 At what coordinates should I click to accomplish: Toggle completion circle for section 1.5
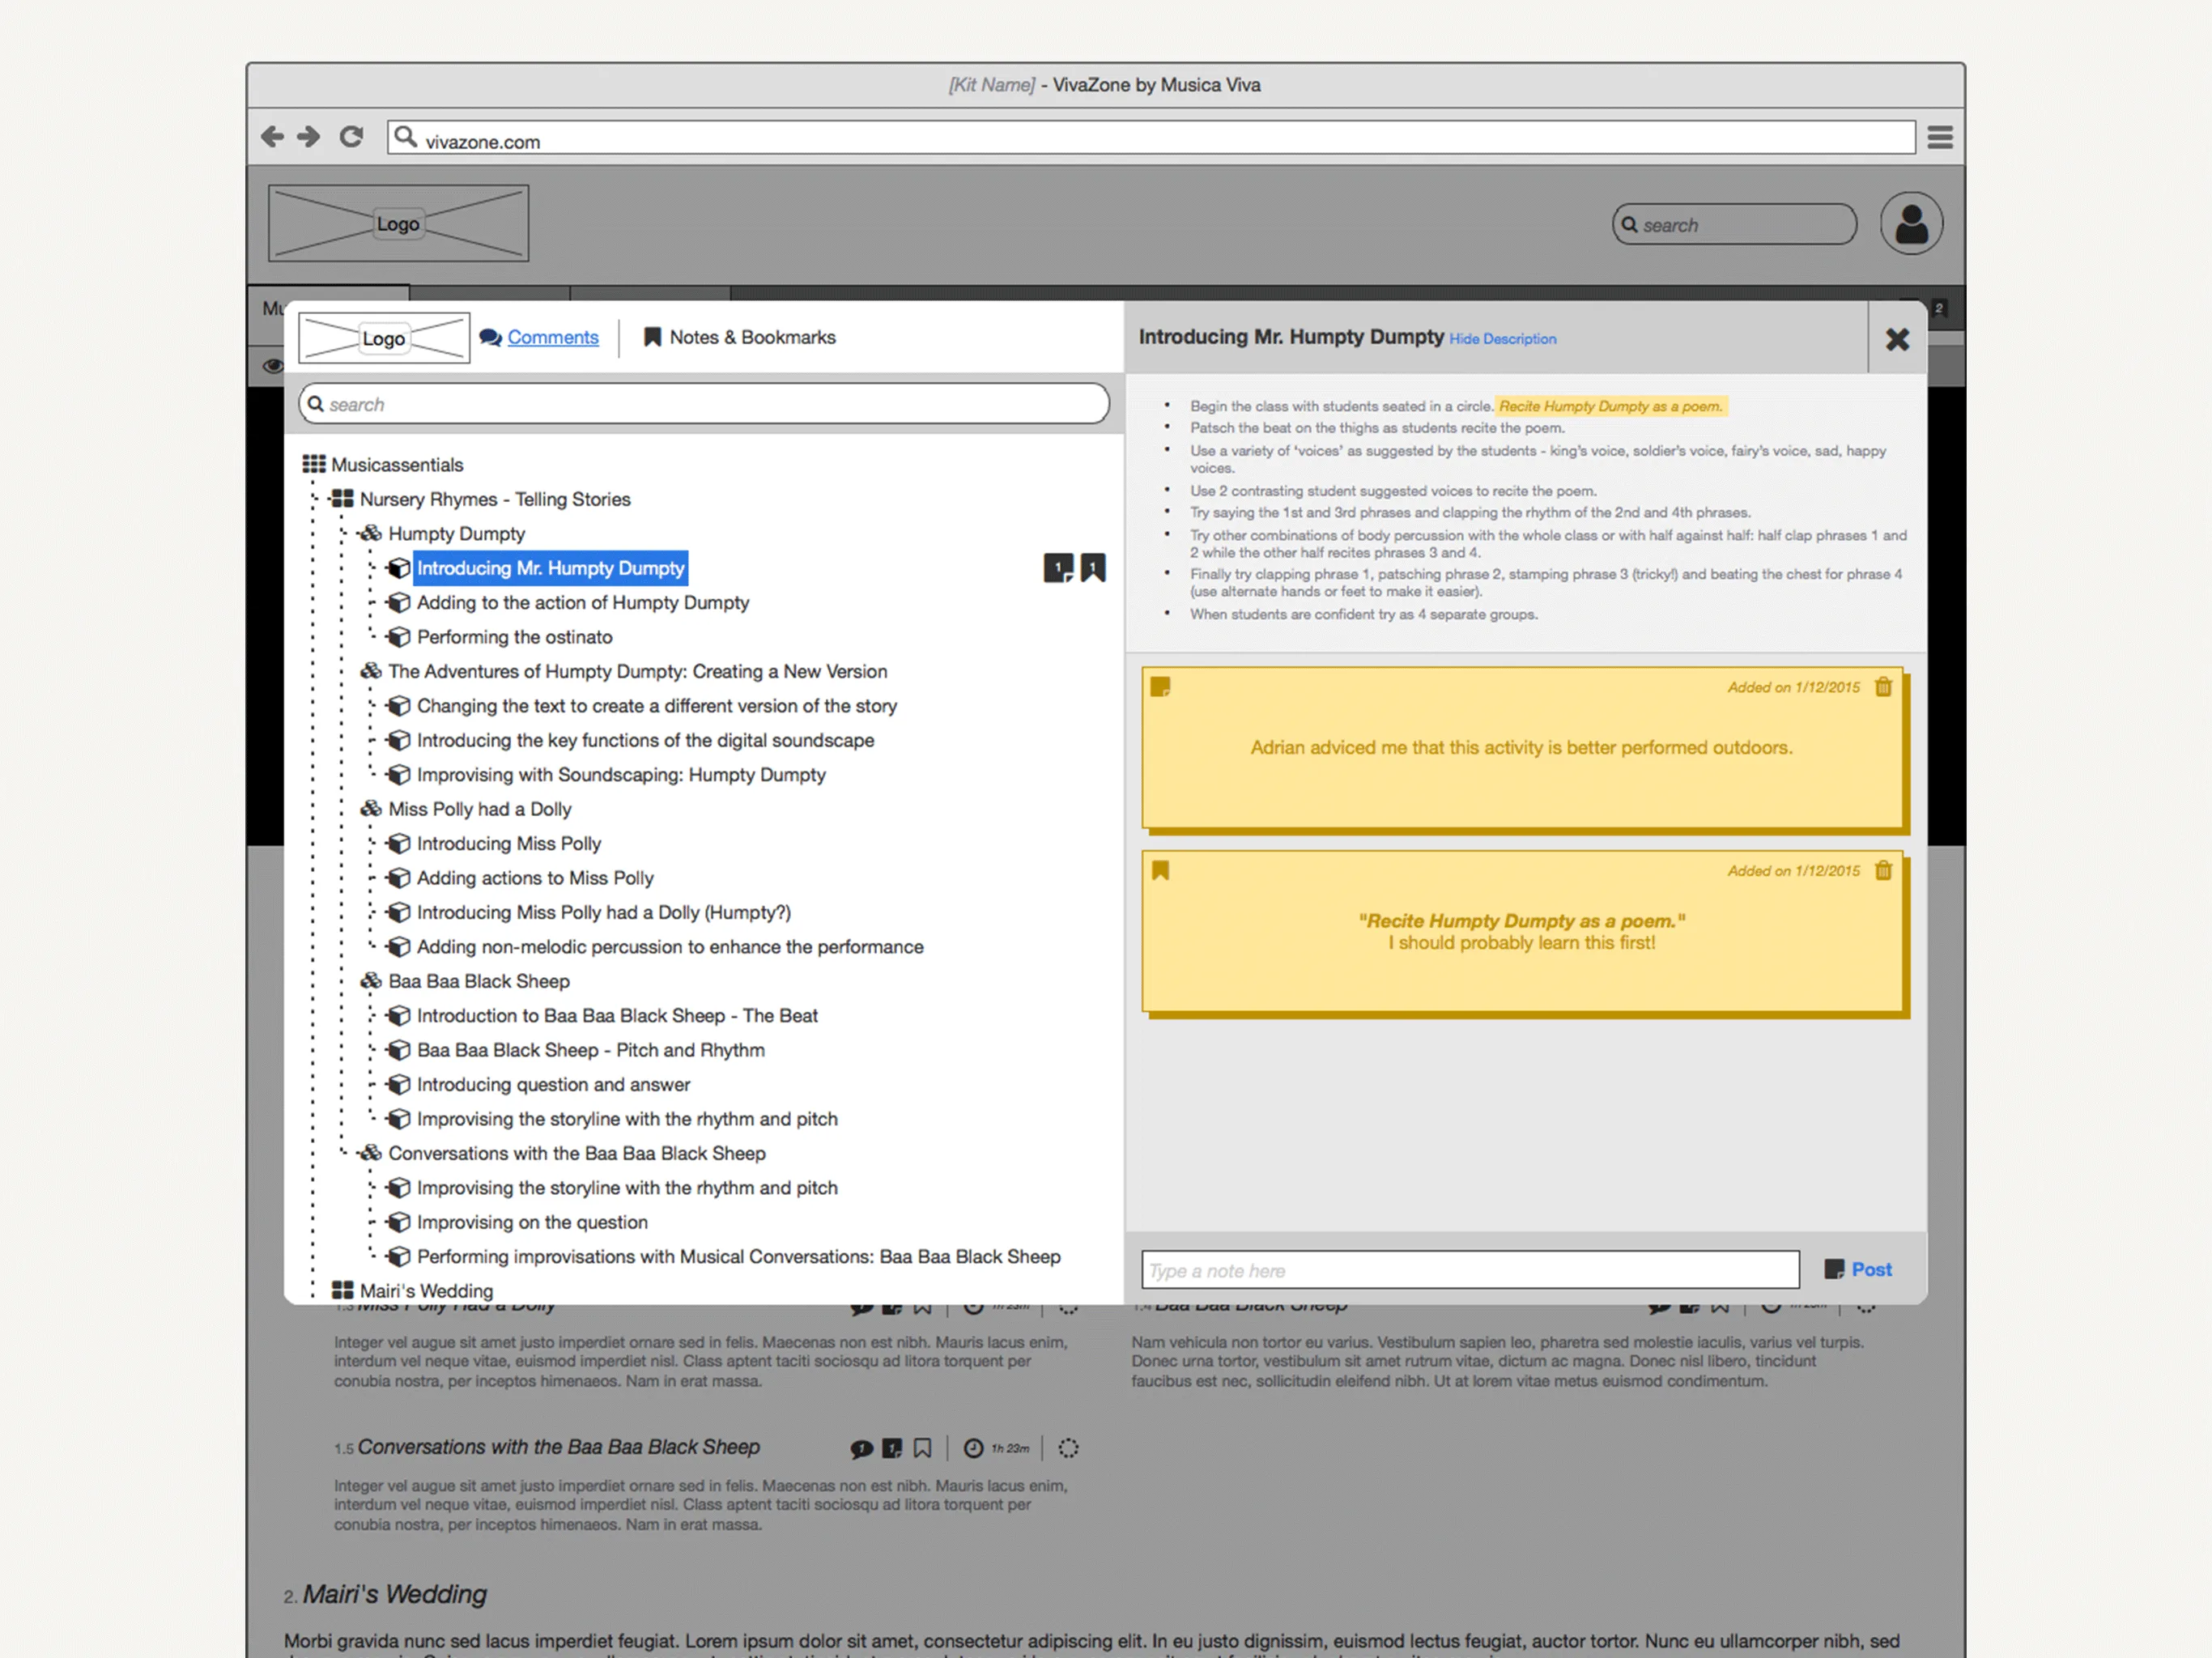point(1068,1448)
